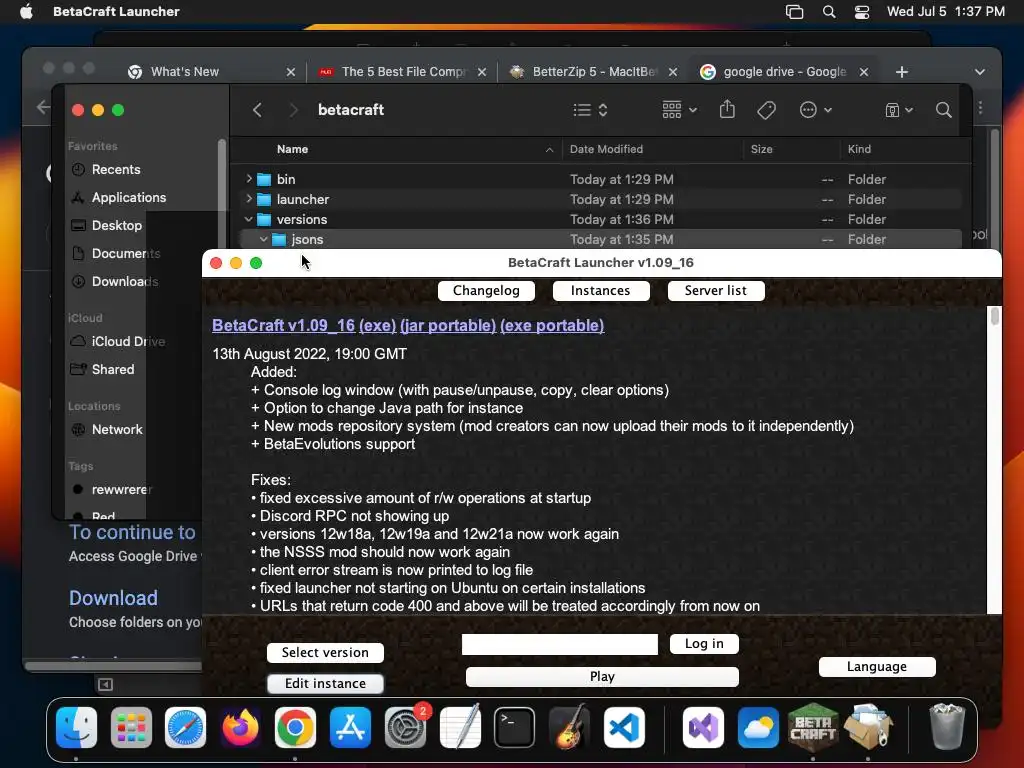
Task: Click Stage Manager icon in menu bar
Action: (x=794, y=12)
